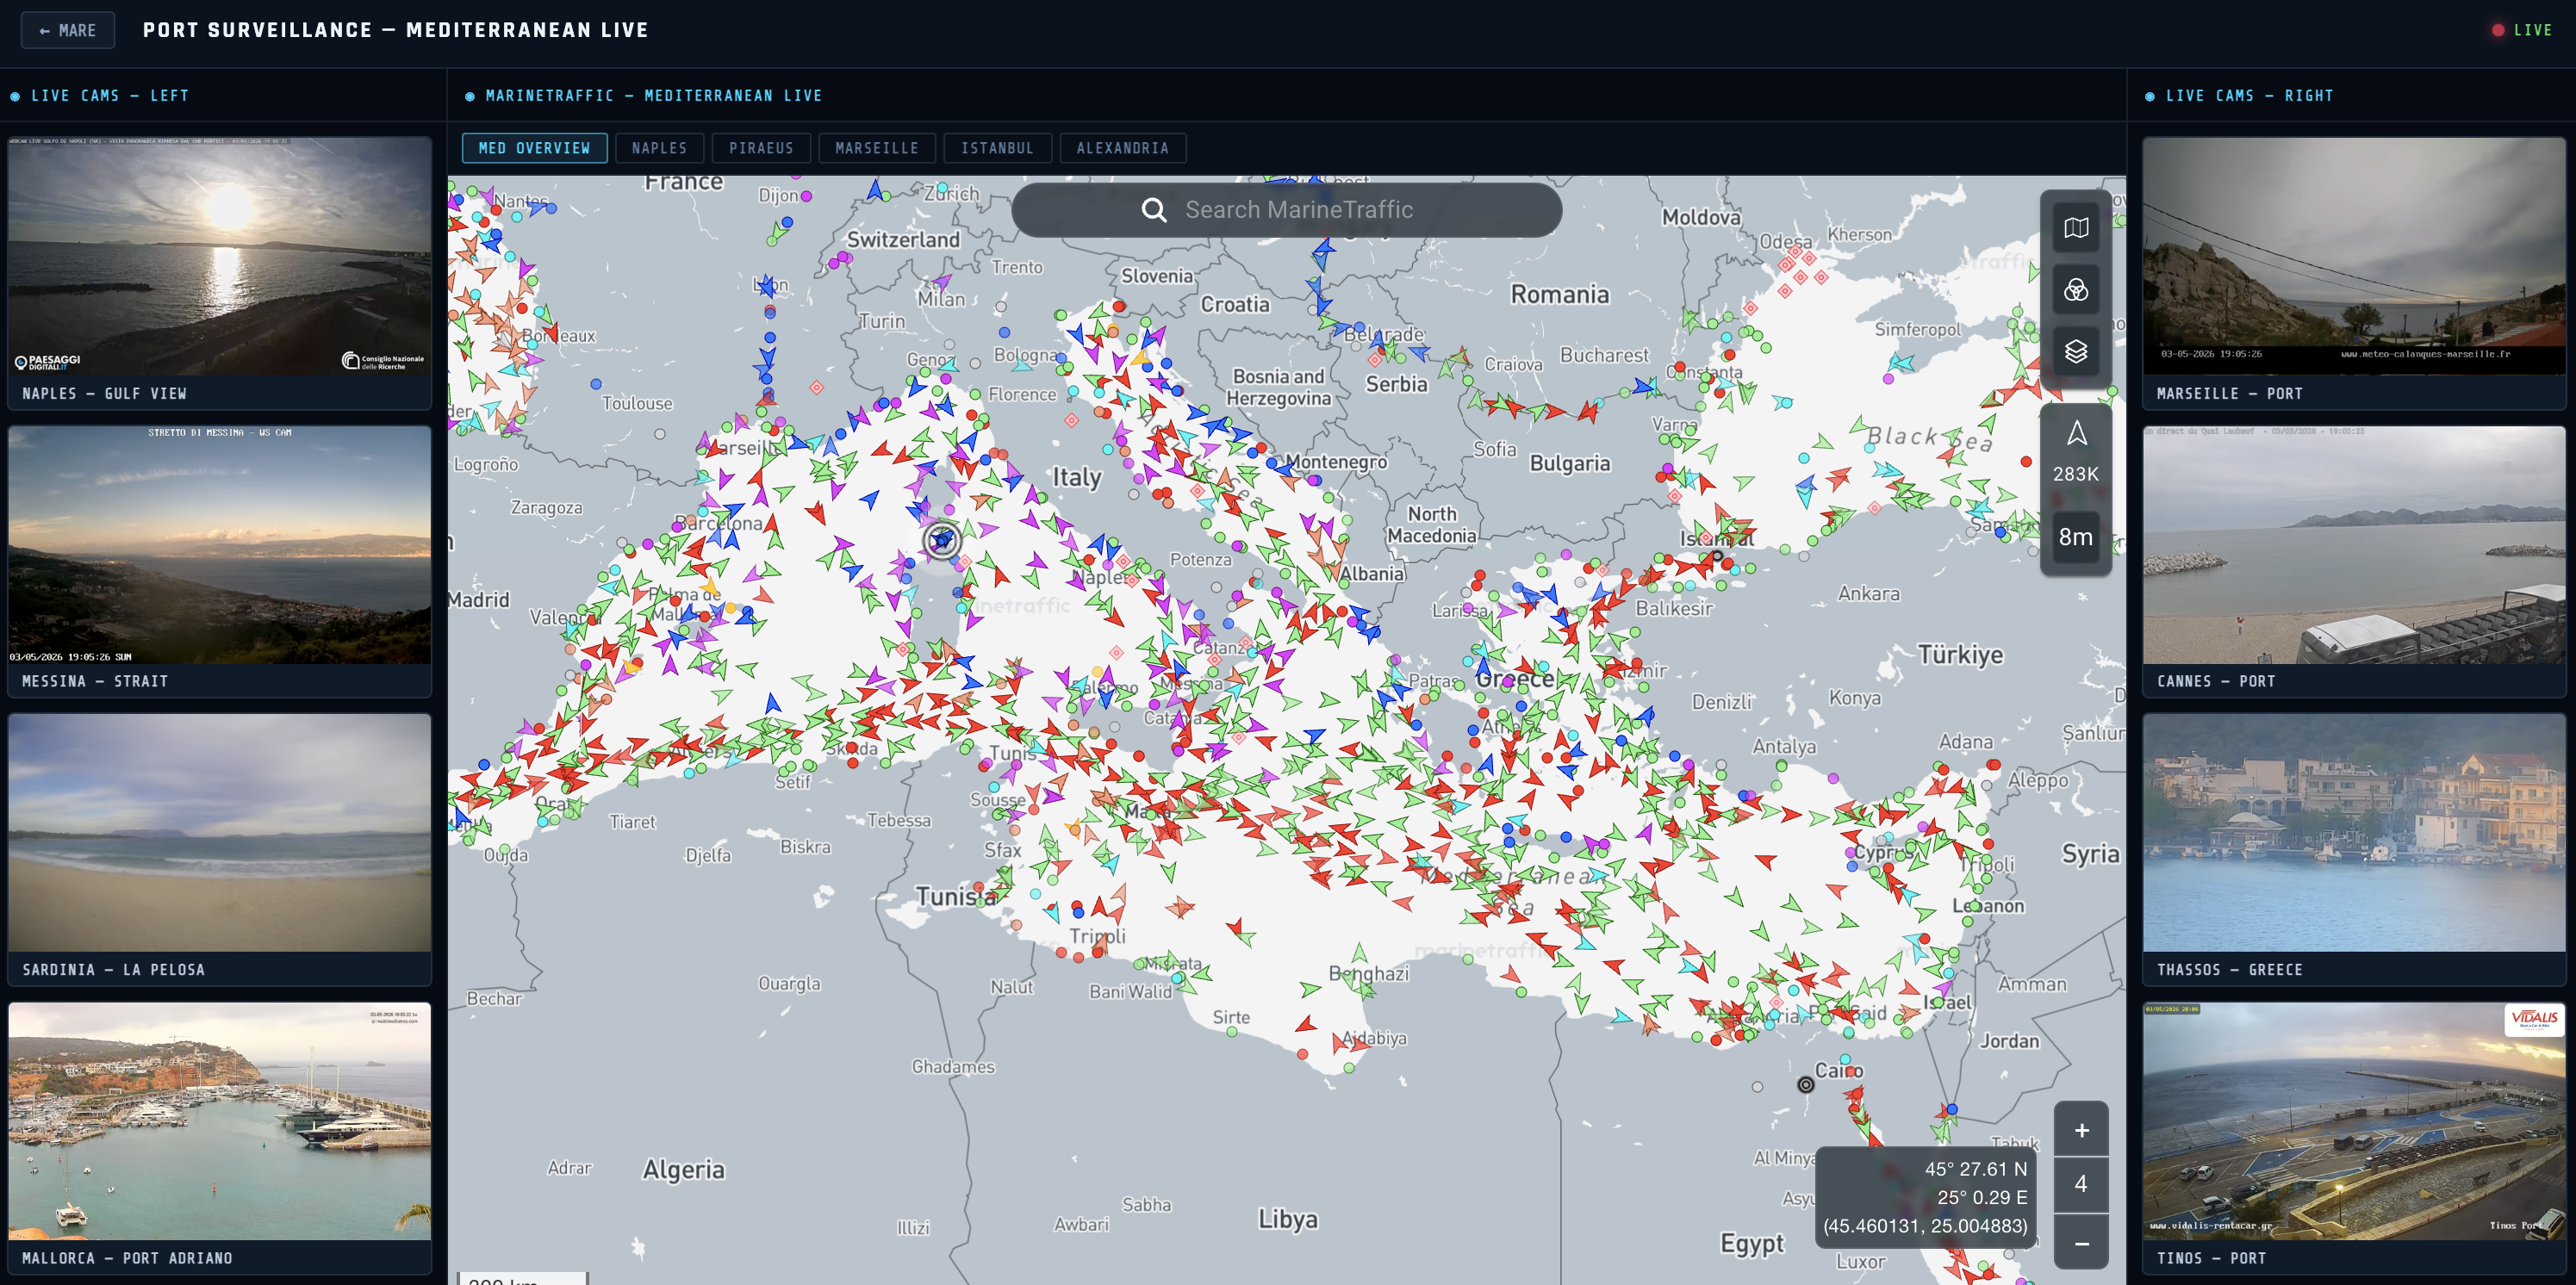Click the Romania label on map
2576x1285 pixels.
point(1560,294)
